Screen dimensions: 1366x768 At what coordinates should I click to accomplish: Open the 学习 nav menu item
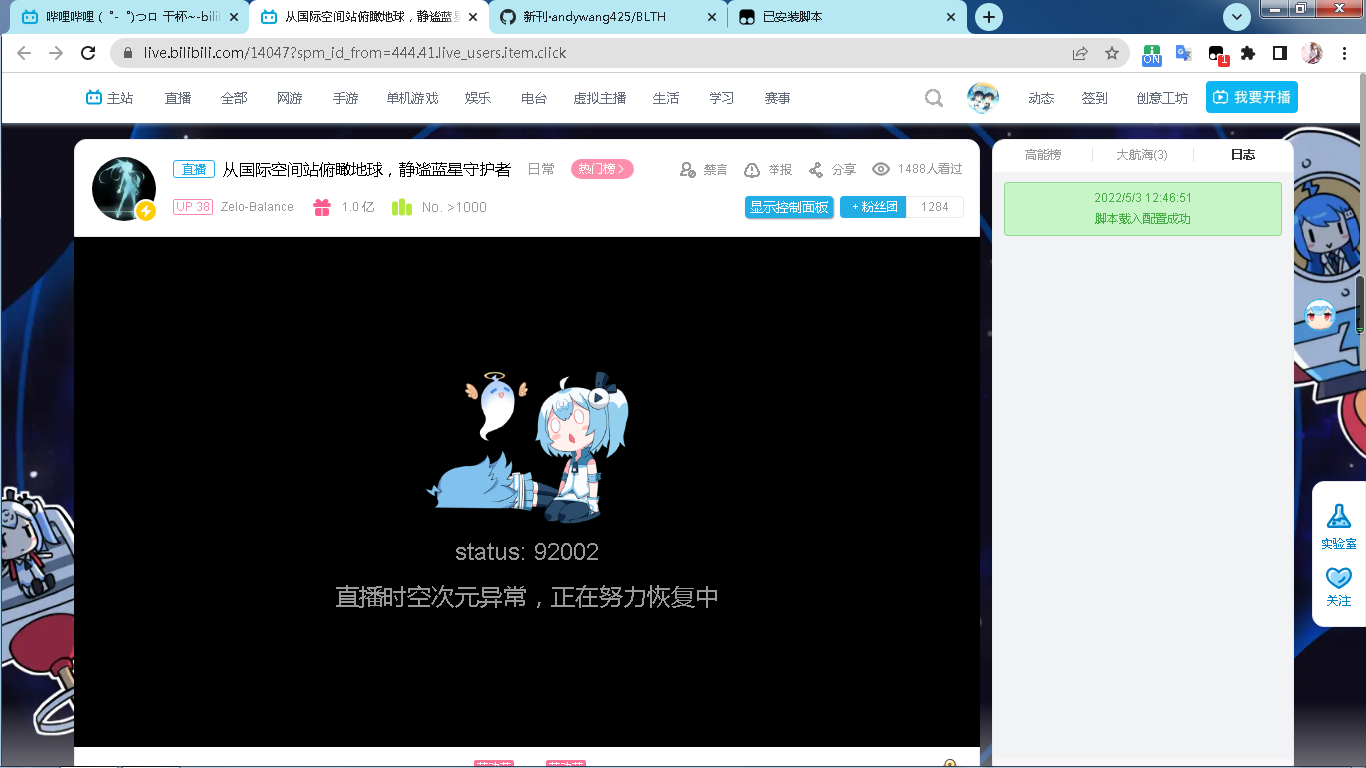click(722, 98)
